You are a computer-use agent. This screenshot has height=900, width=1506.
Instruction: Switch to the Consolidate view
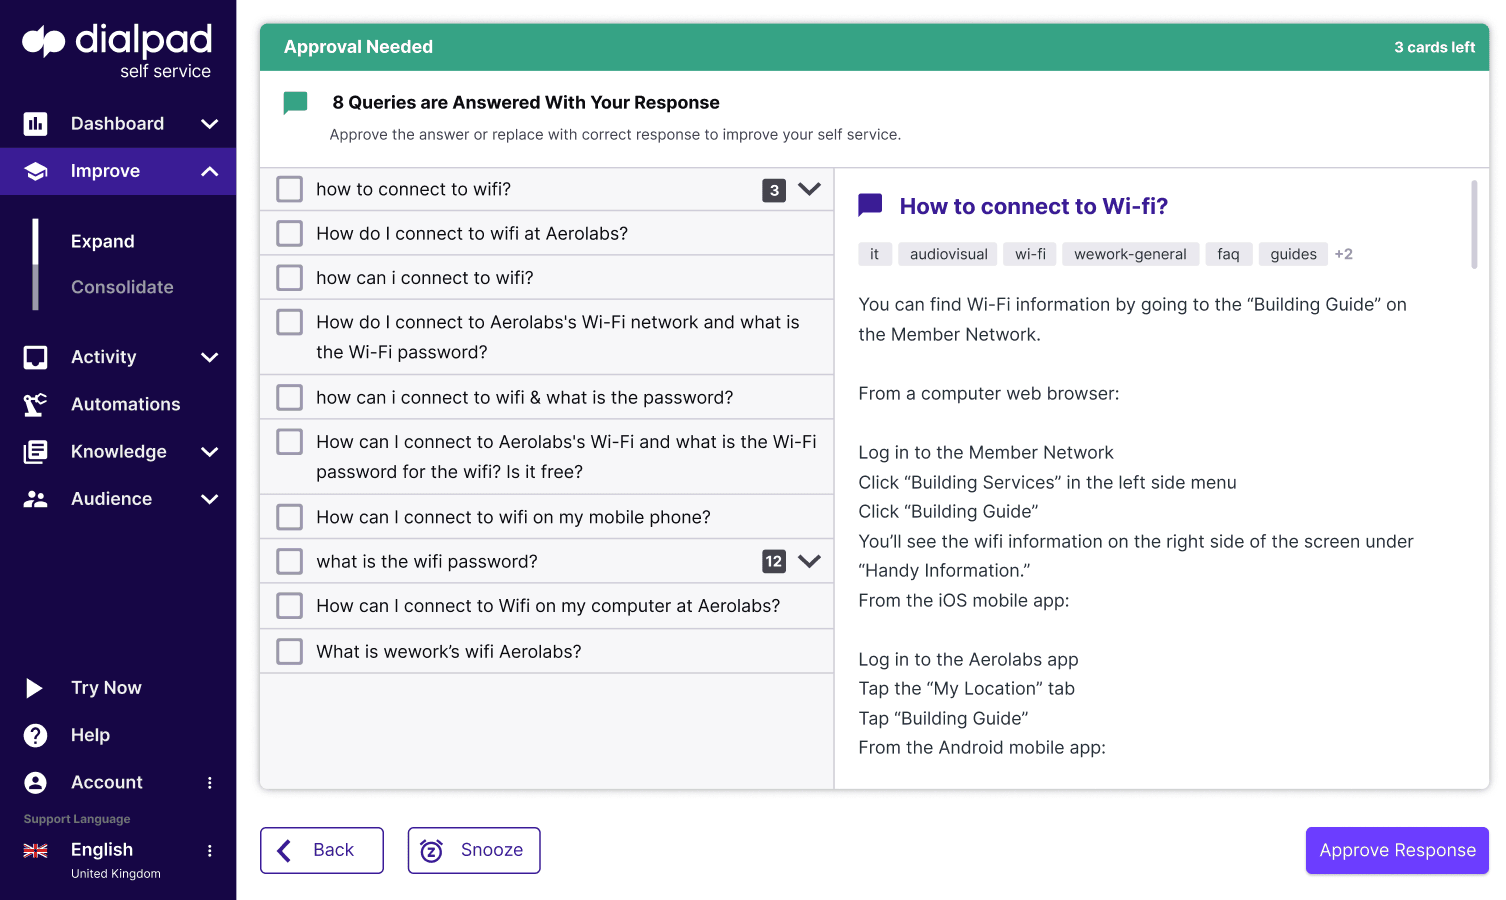(x=122, y=287)
